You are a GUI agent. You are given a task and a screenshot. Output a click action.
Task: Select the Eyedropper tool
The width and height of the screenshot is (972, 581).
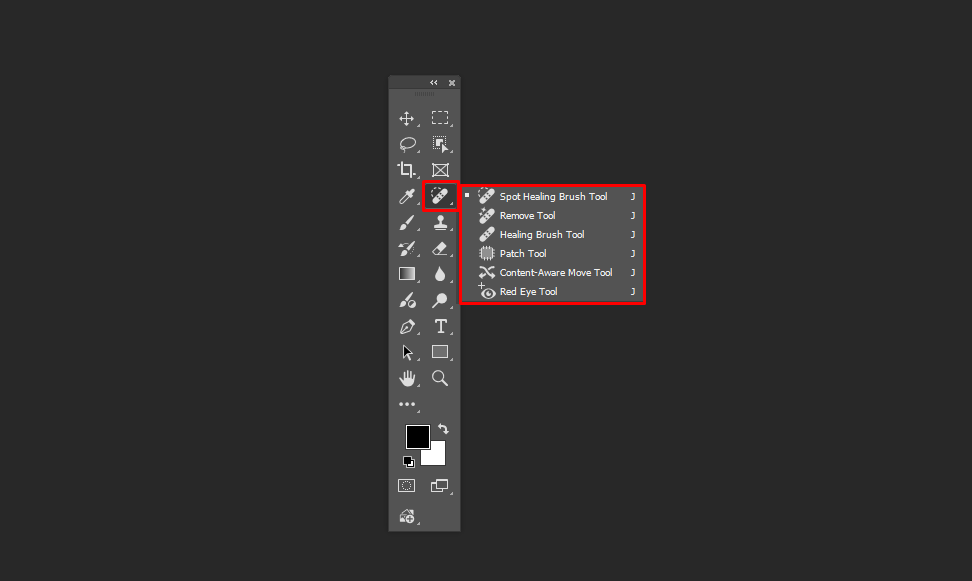[407, 197]
